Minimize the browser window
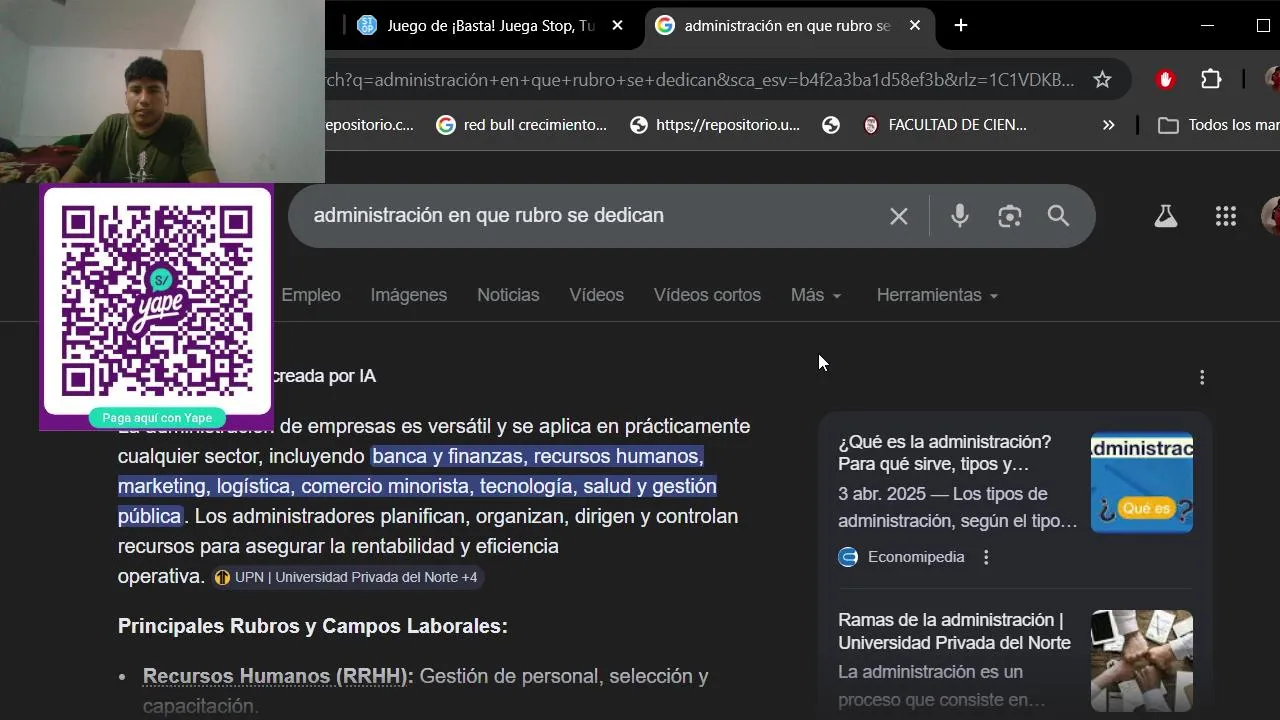The height and width of the screenshot is (720, 1280). click(1207, 26)
